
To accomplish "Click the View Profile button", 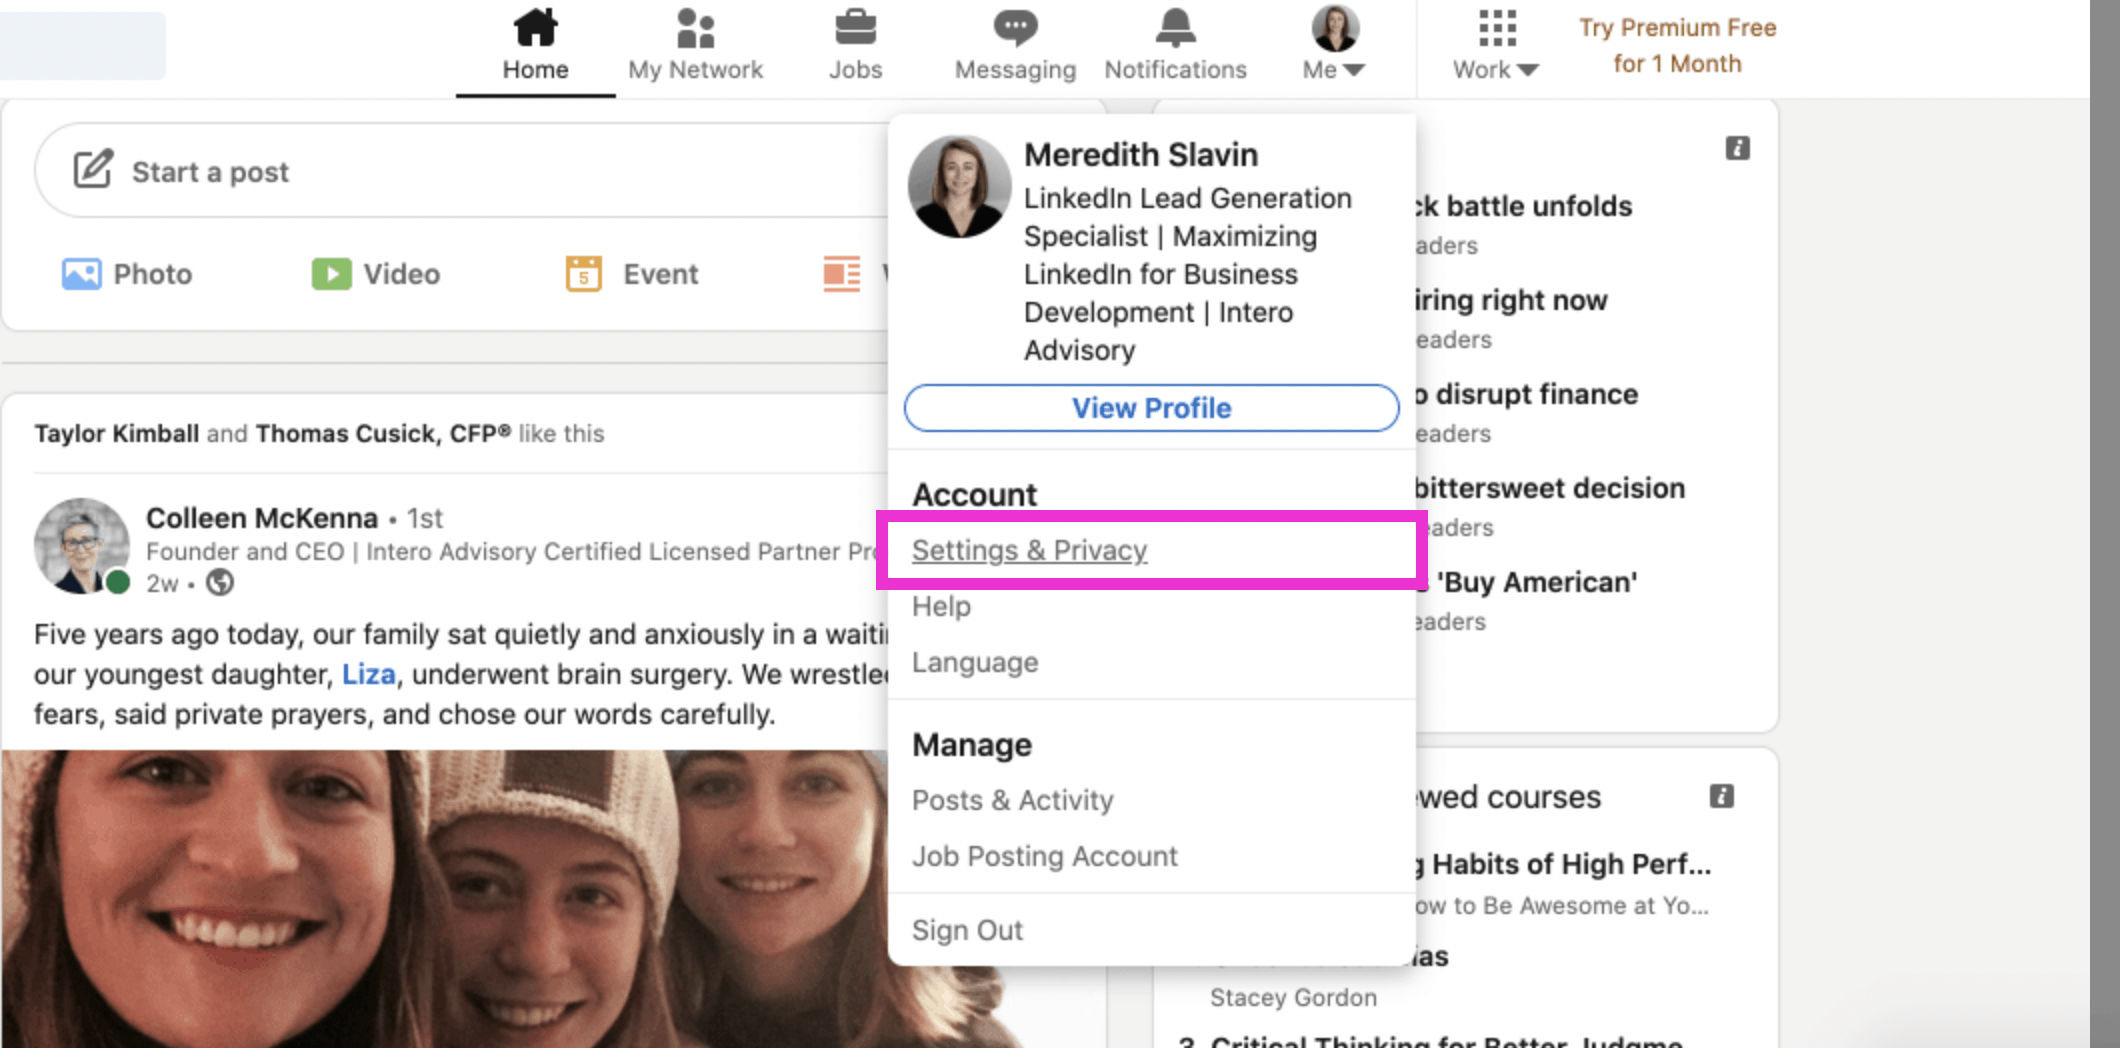I will tap(1151, 408).
